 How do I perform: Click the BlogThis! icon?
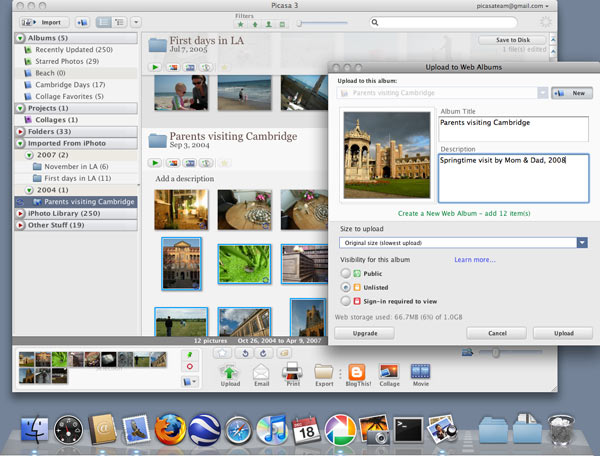[355, 374]
